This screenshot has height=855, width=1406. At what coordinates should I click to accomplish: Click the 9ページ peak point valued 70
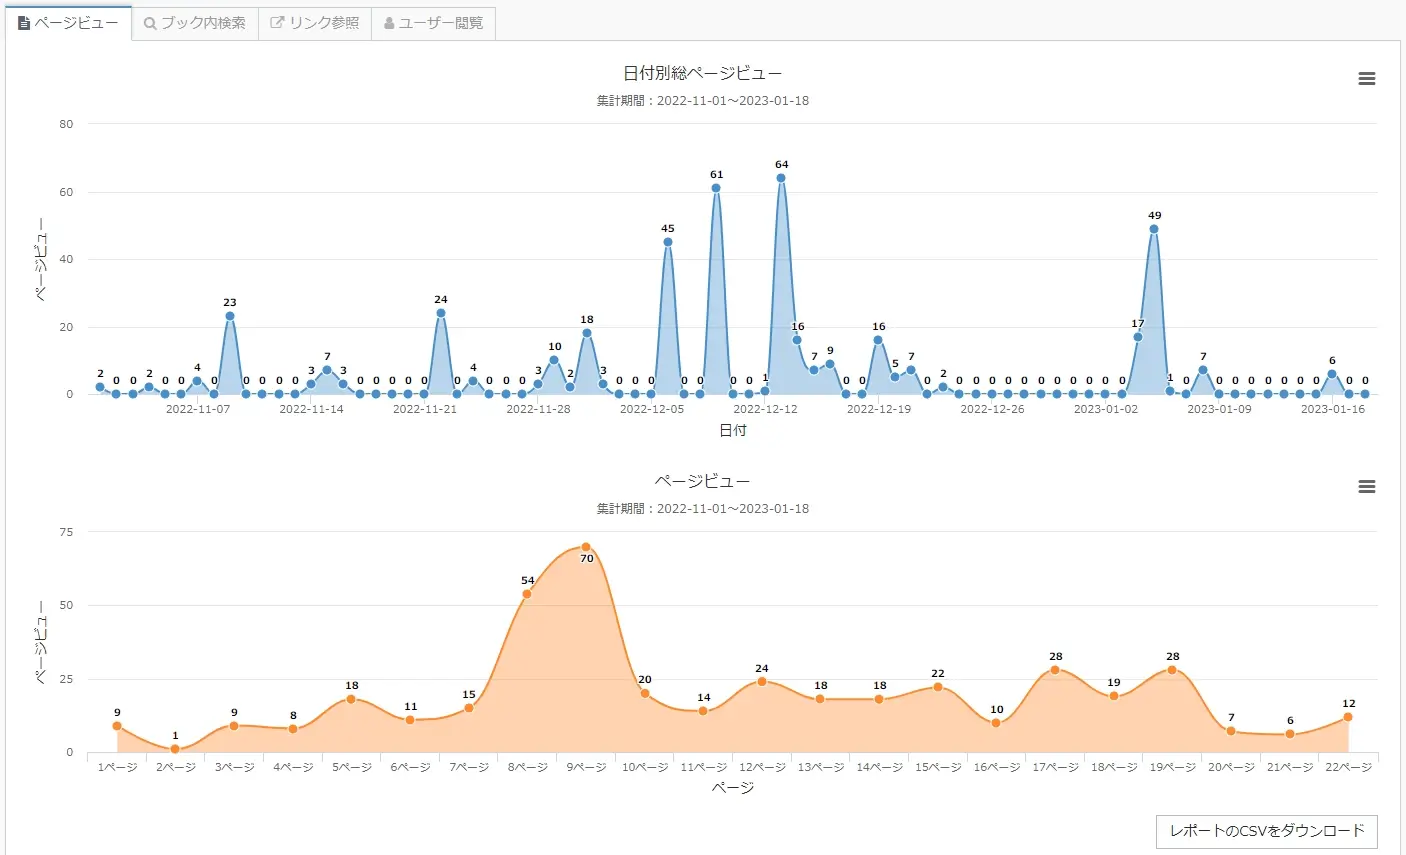pos(586,547)
